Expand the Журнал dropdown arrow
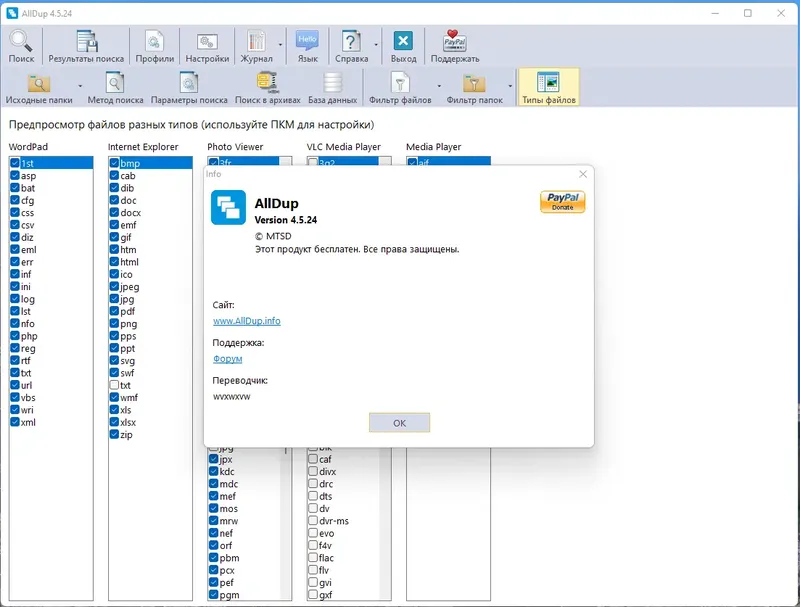Screen dimensions: 800x607 [x=280, y=45]
